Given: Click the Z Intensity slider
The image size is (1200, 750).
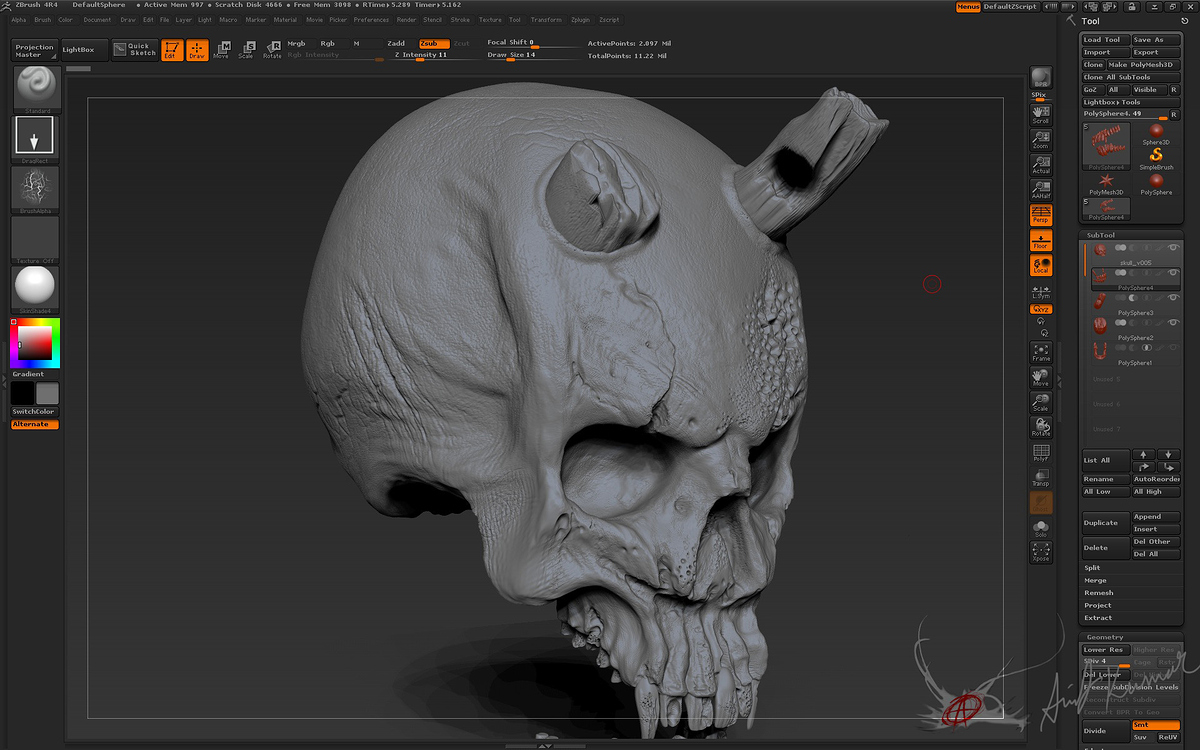Looking at the screenshot, I should (x=420, y=55).
